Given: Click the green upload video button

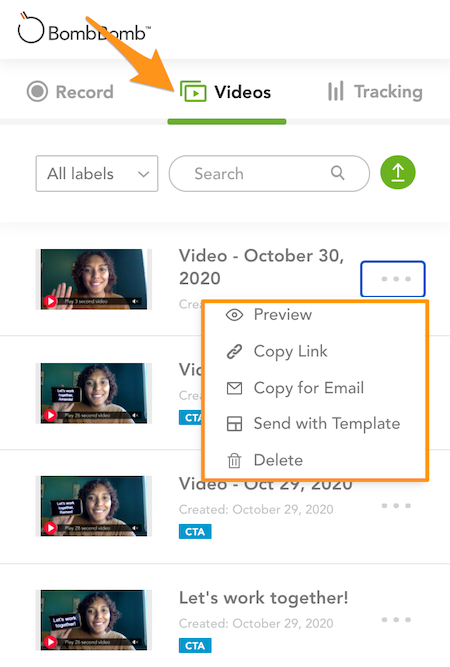Looking at the screenshot, I should (x=398, y=172).
